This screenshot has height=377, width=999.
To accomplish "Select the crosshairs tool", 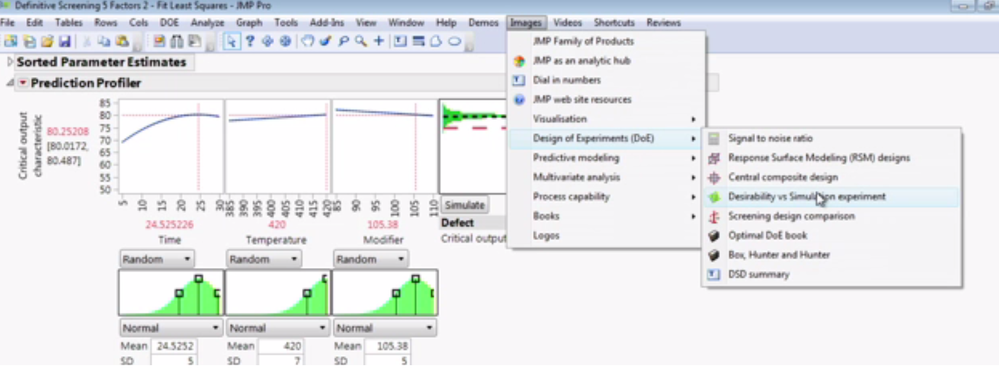I will [379, 41].
